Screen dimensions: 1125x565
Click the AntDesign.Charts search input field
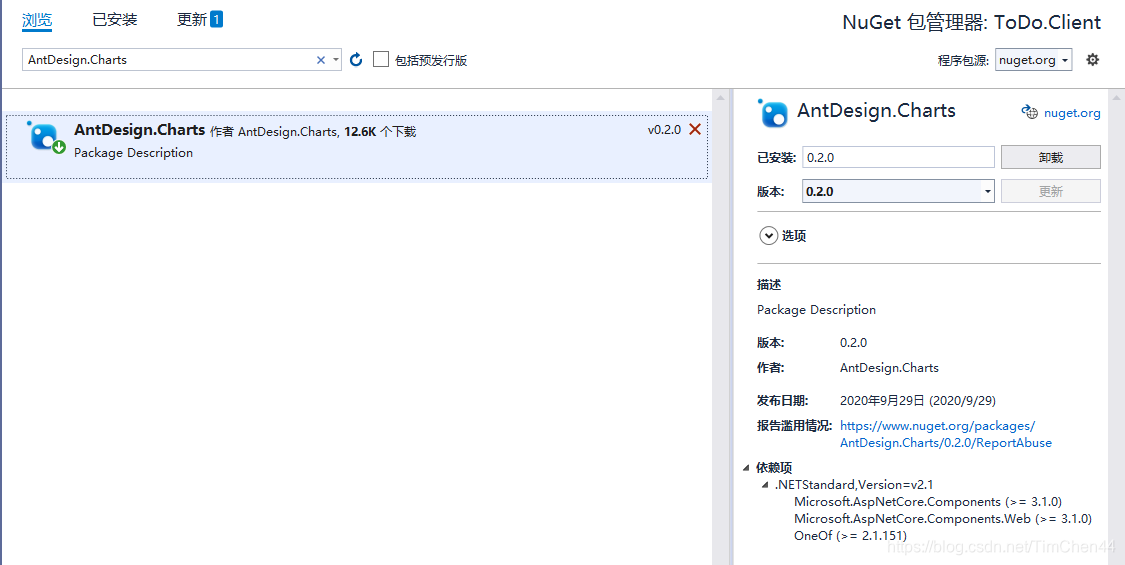169,60
